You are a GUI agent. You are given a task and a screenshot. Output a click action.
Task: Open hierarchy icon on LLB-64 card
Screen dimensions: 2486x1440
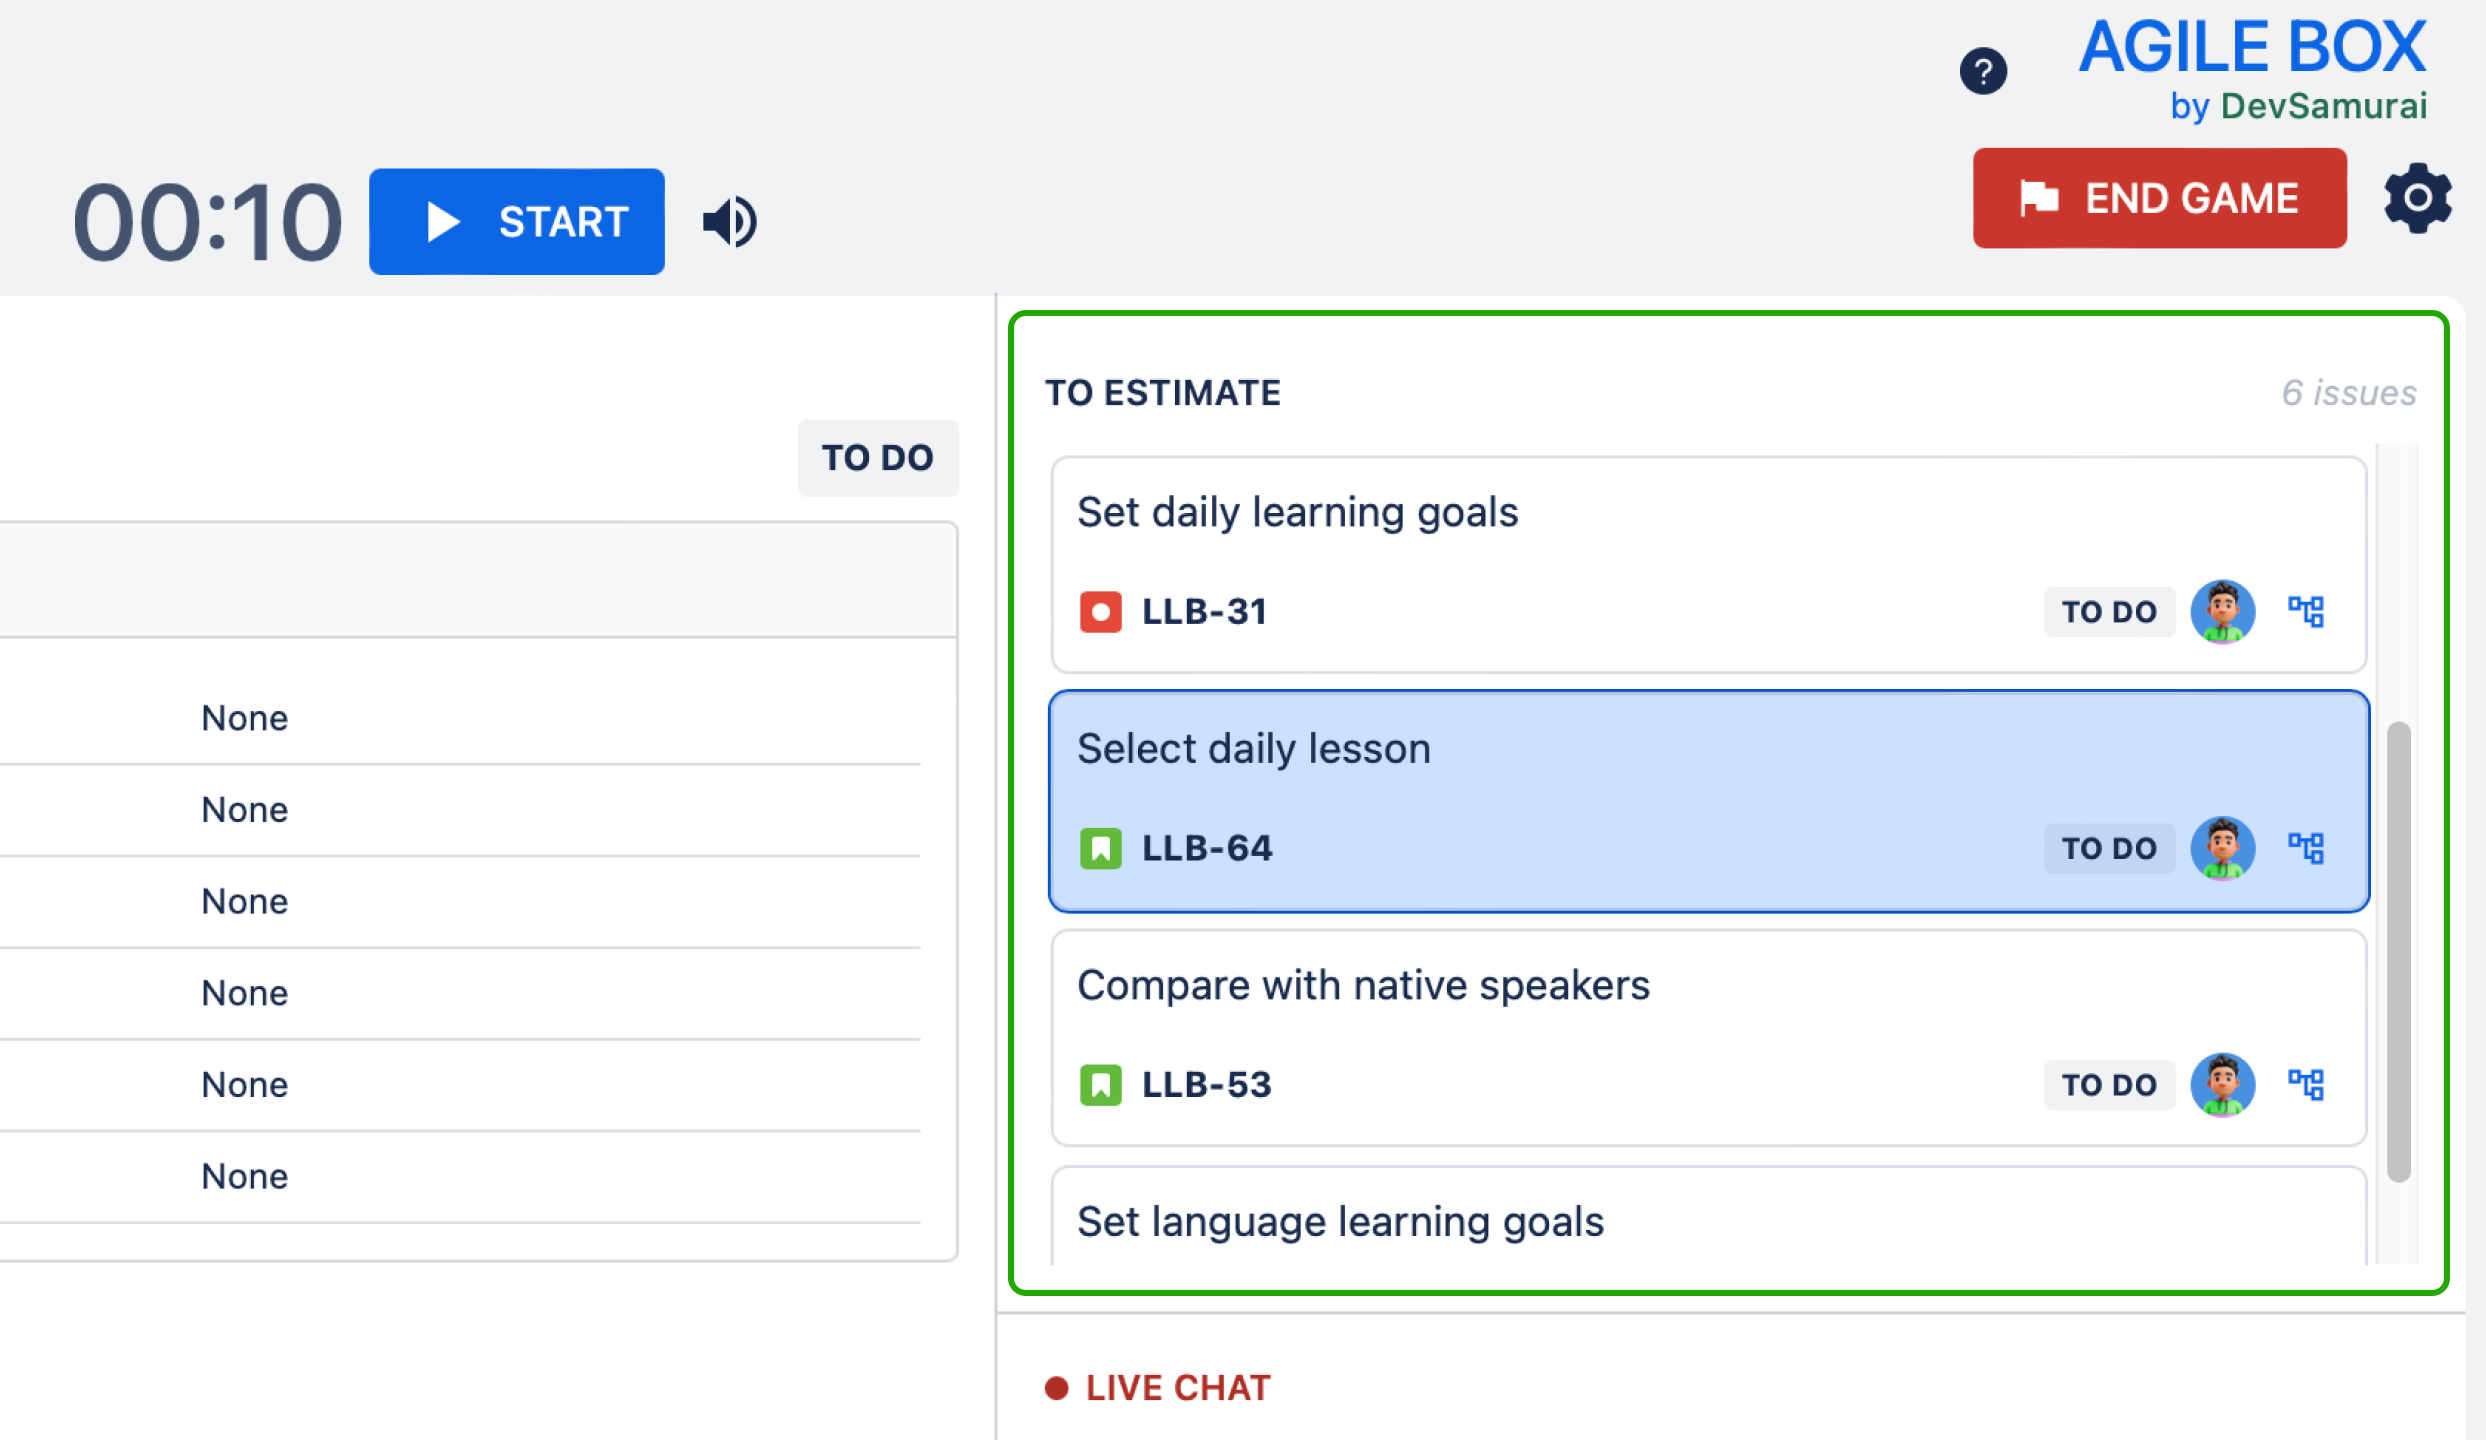pyautogui.click(x=2306, y=848)
